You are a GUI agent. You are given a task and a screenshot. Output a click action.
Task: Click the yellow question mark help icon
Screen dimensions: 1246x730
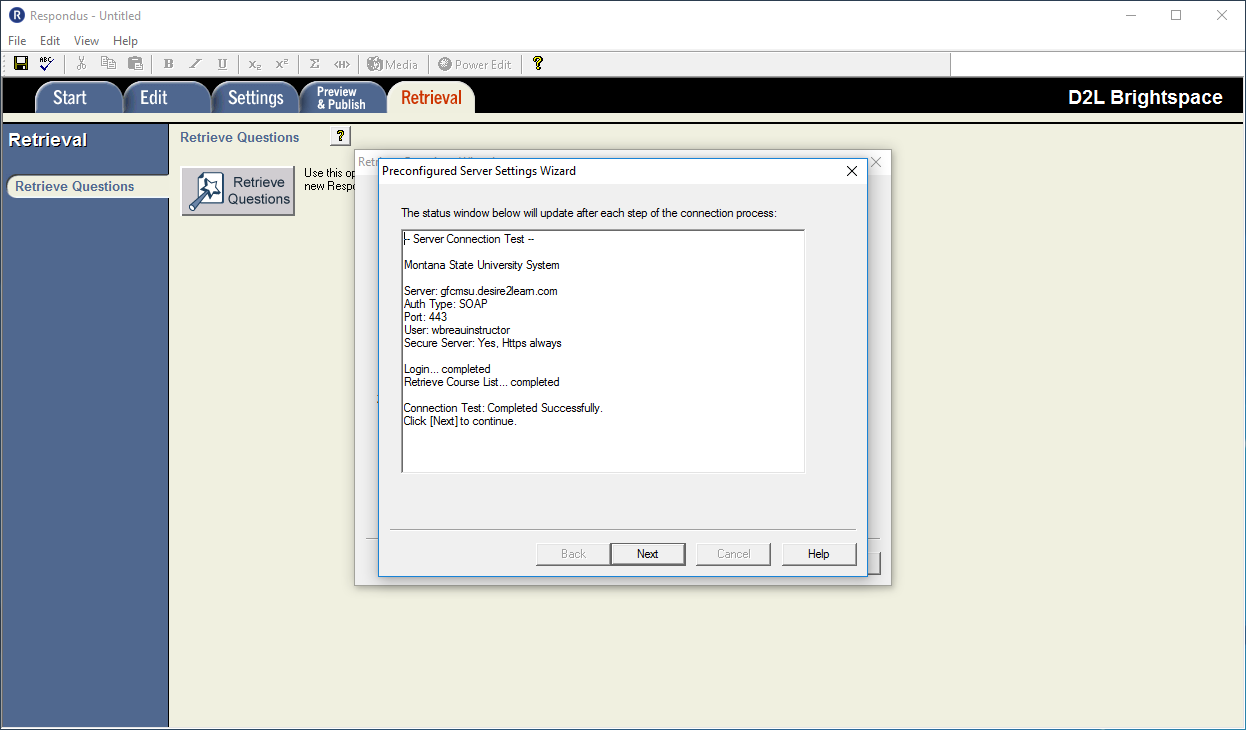click(x=538, y=64)
